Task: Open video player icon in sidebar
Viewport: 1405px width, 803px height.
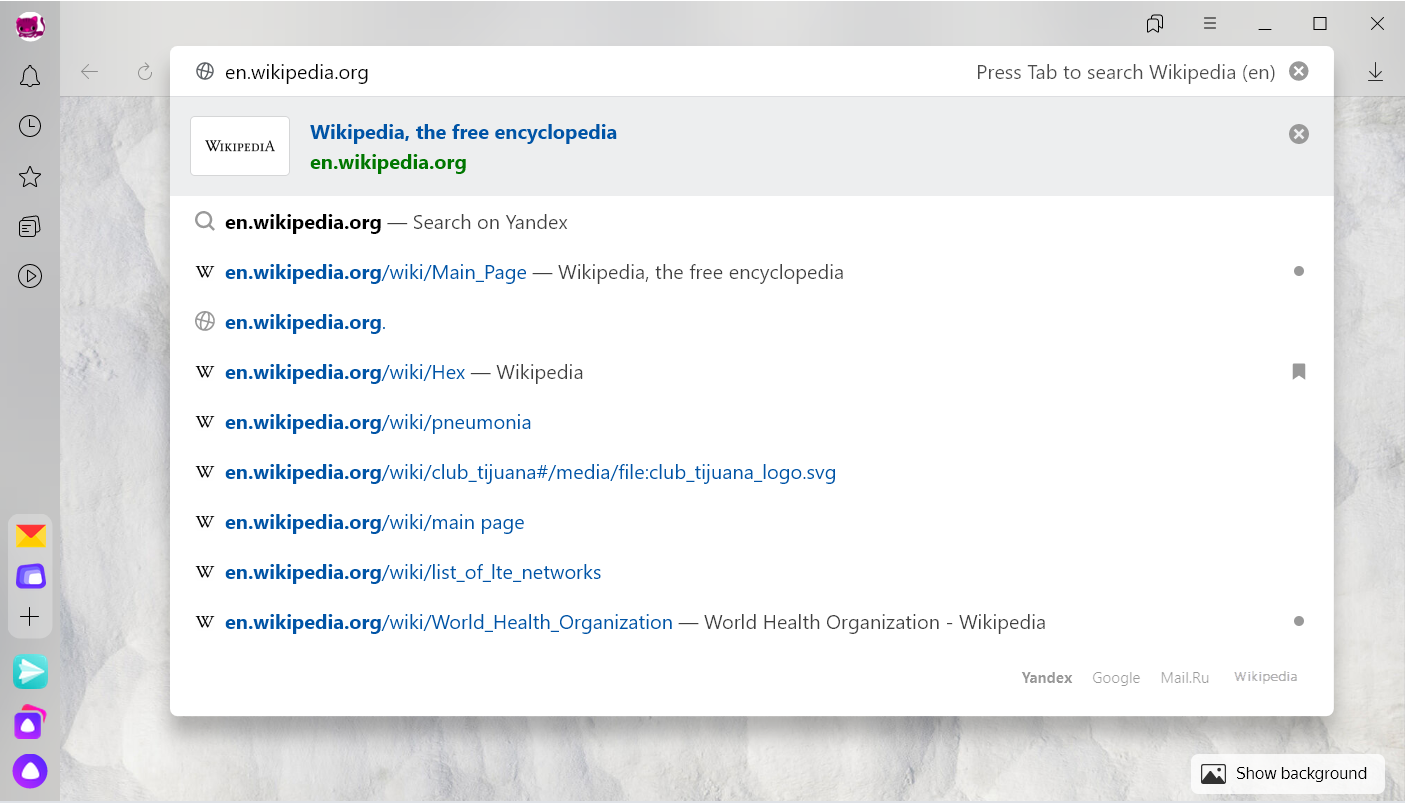Action: tap(30, 276)
